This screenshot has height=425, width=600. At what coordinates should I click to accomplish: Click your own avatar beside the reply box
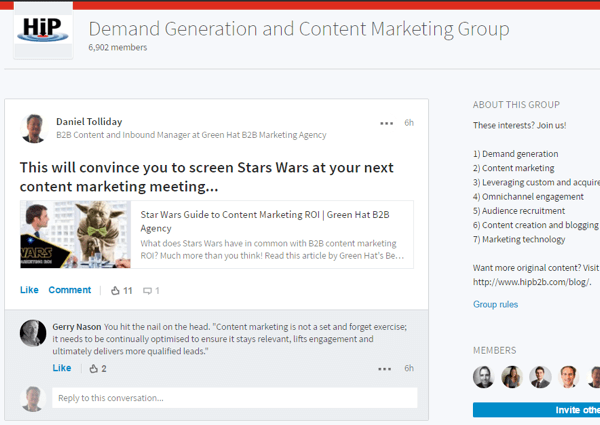click(33, 399)
